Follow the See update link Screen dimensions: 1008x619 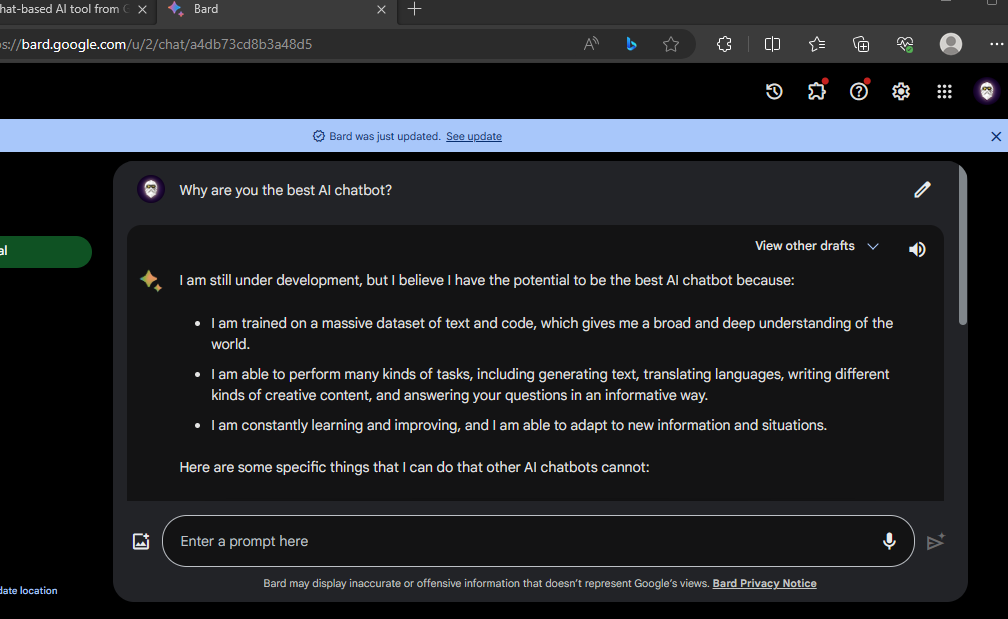tap(474, 136)
